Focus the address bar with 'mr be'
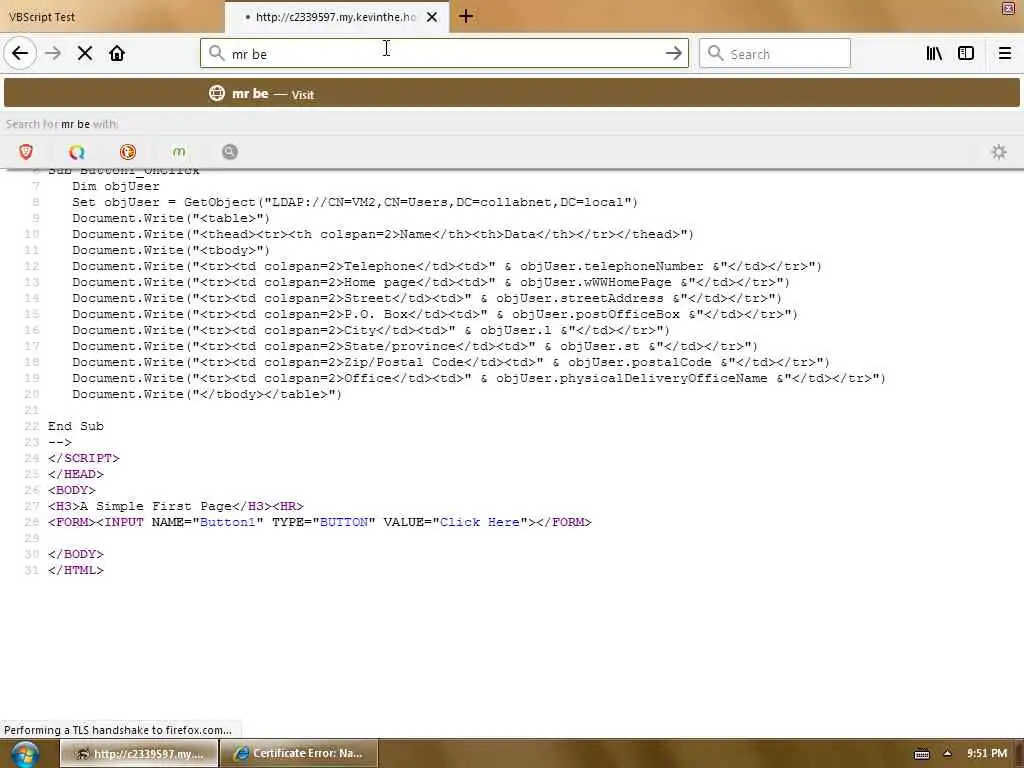 pos(444,54)
